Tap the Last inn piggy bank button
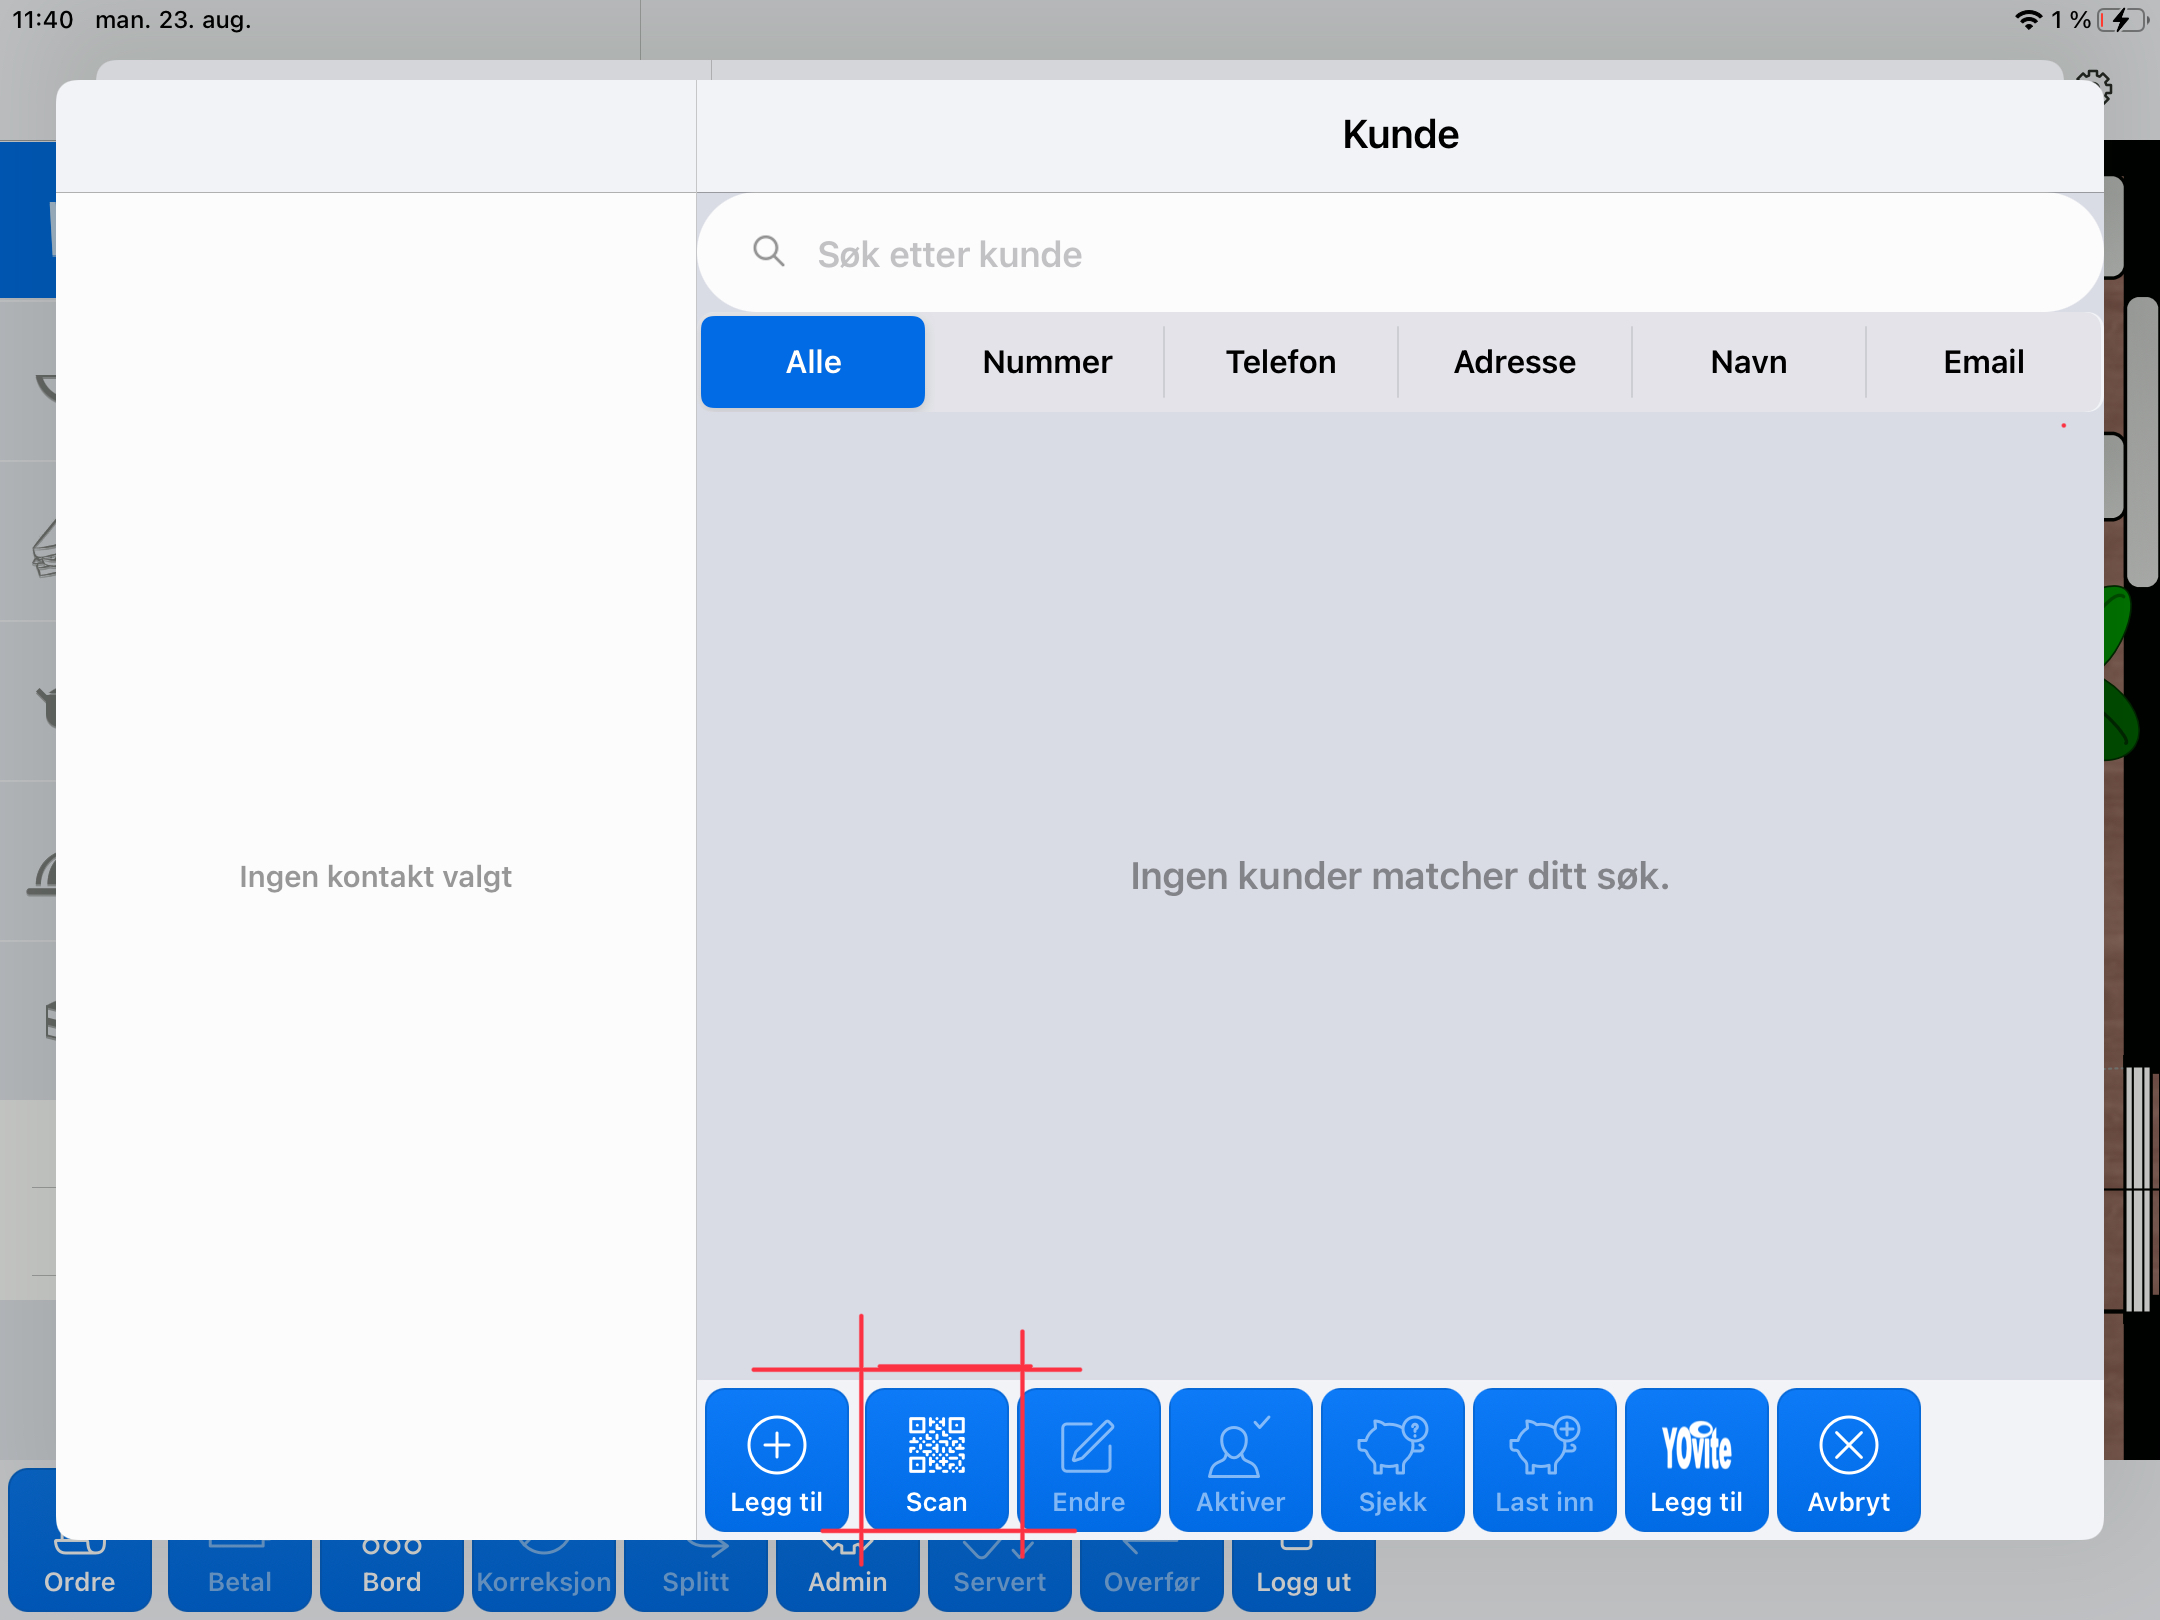Viewport: 2160px width, 1620px height. [1545, 1459]
